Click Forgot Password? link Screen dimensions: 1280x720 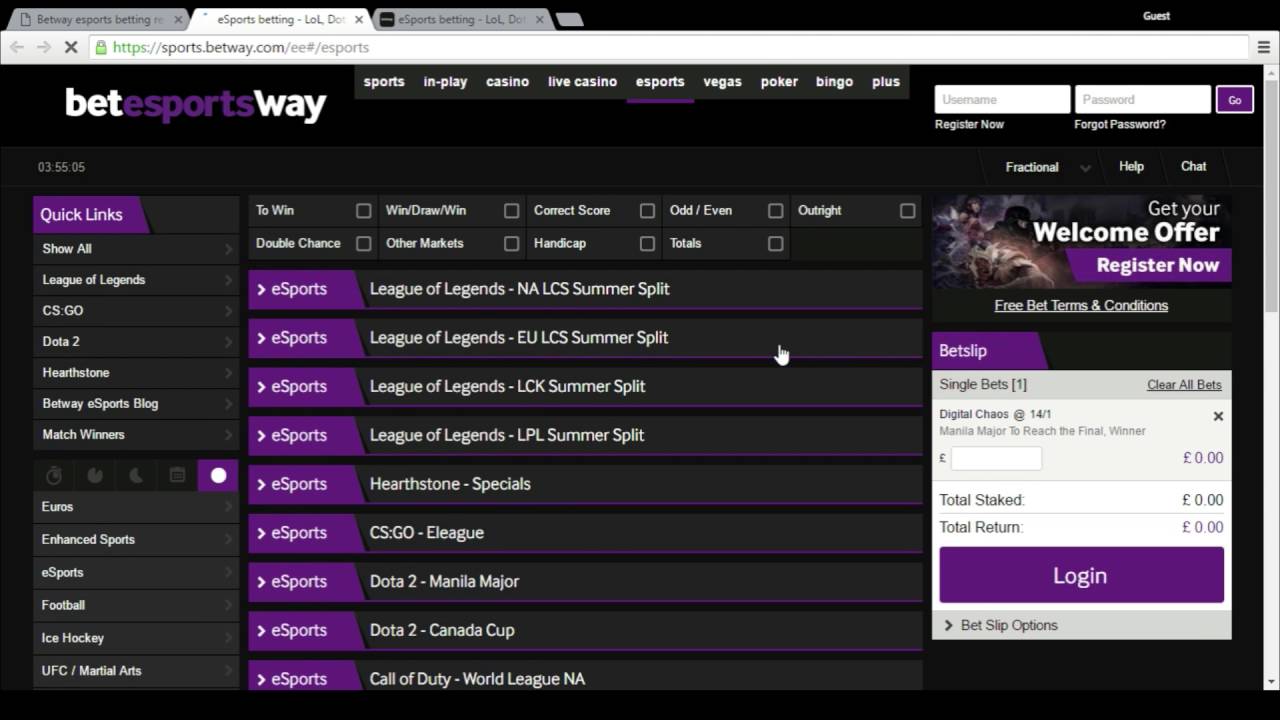click(1120, 124)
